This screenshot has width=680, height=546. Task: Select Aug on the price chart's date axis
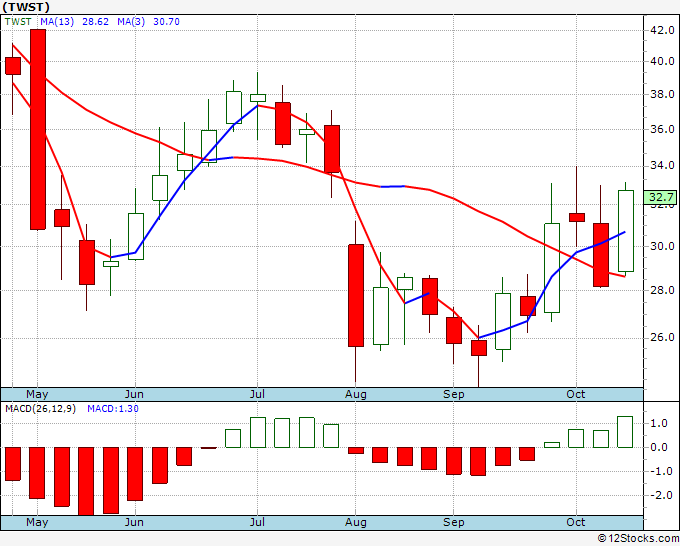(356, 394)
